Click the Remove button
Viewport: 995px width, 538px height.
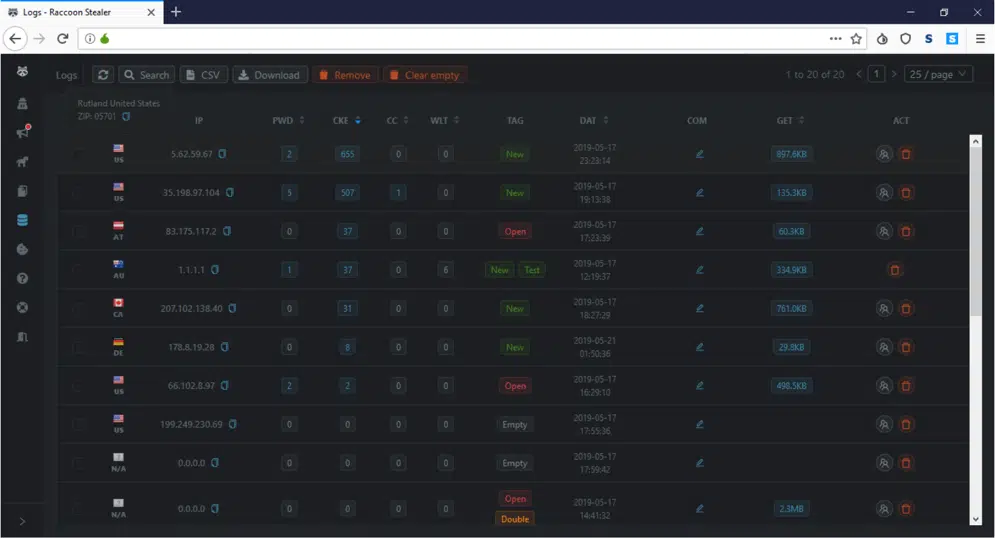[x=345, y=75]
